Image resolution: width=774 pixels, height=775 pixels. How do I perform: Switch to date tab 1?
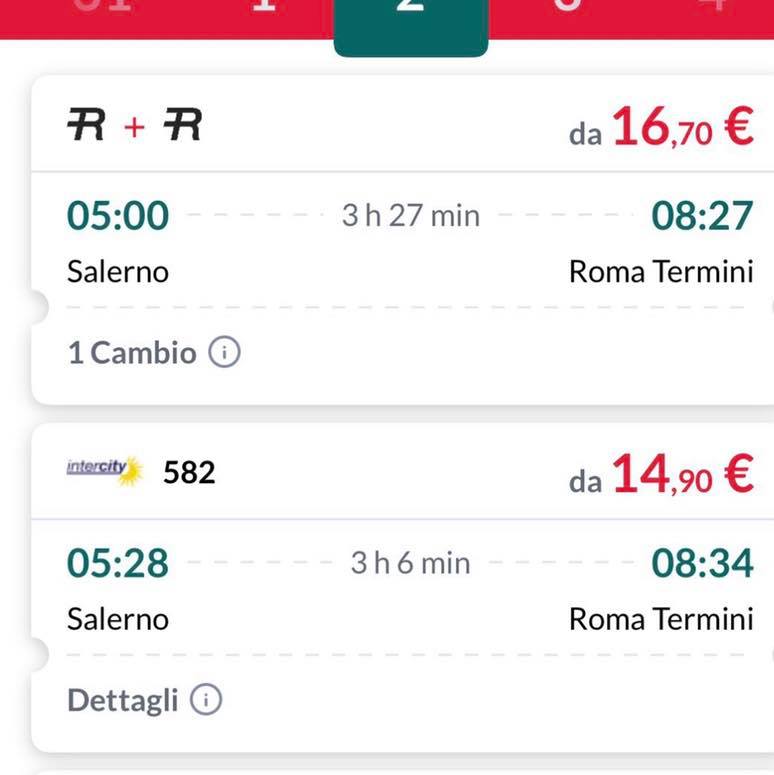(x=264, y=10)
